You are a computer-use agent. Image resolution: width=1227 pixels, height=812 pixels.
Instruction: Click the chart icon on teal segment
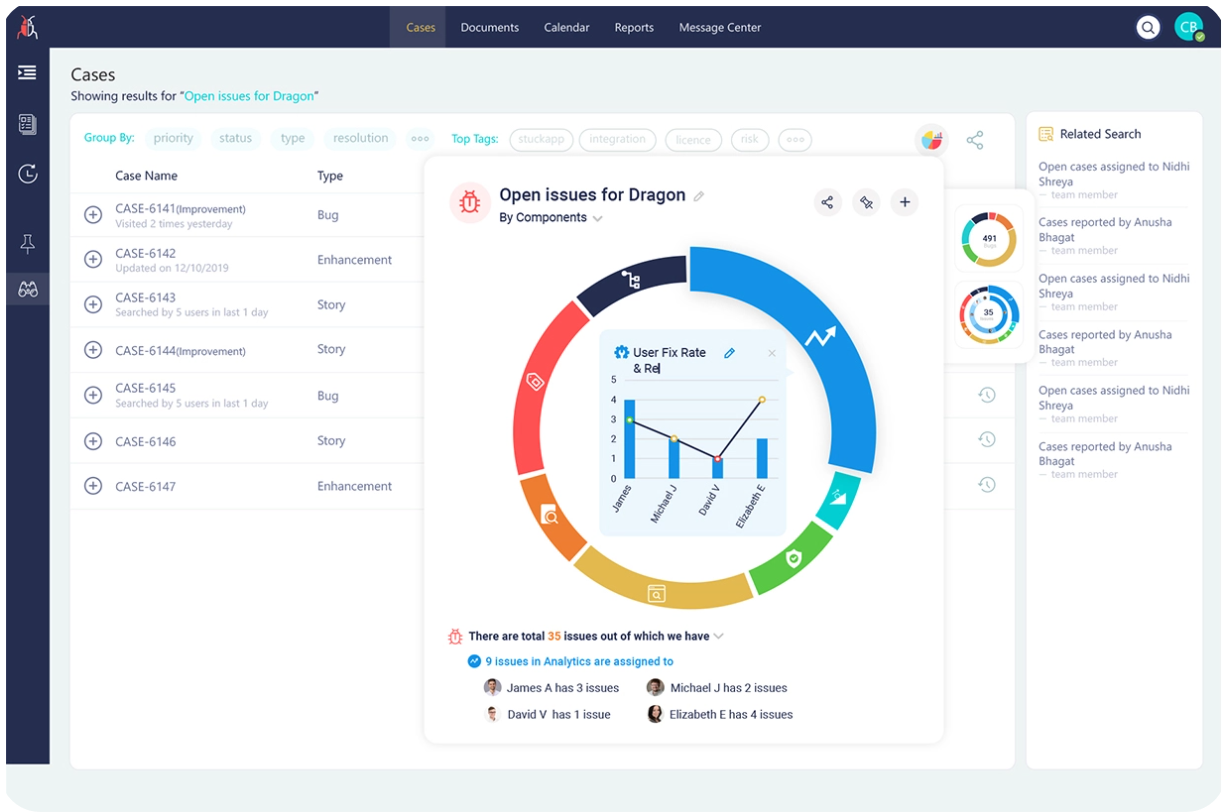837,497
